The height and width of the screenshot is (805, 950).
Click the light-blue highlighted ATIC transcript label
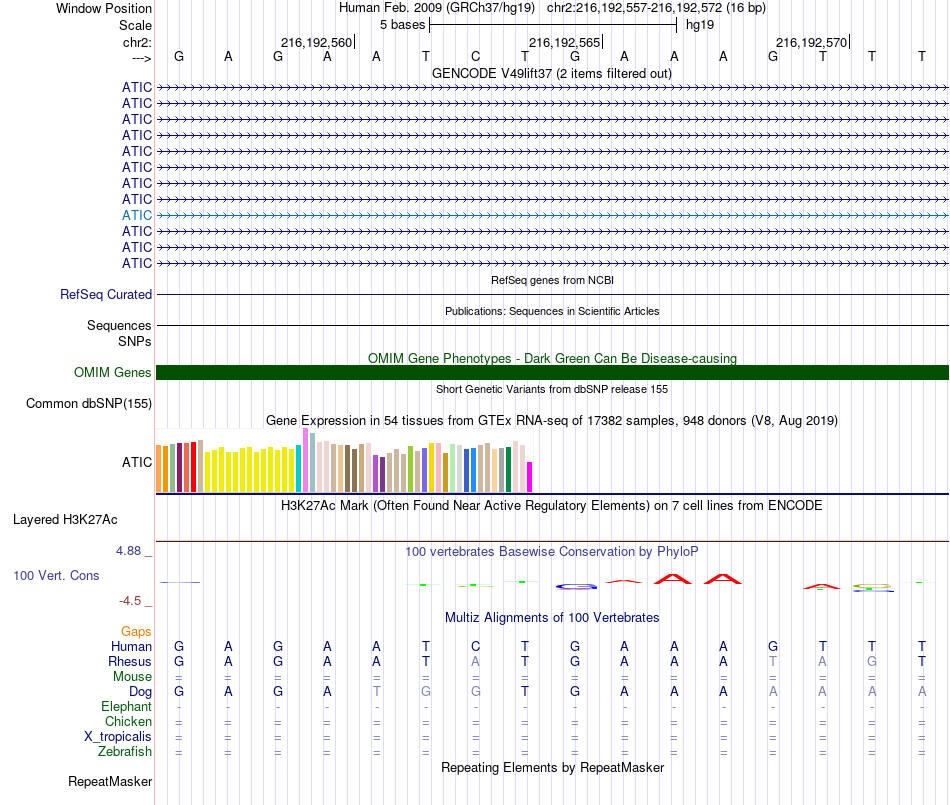(x=136, y=215)
